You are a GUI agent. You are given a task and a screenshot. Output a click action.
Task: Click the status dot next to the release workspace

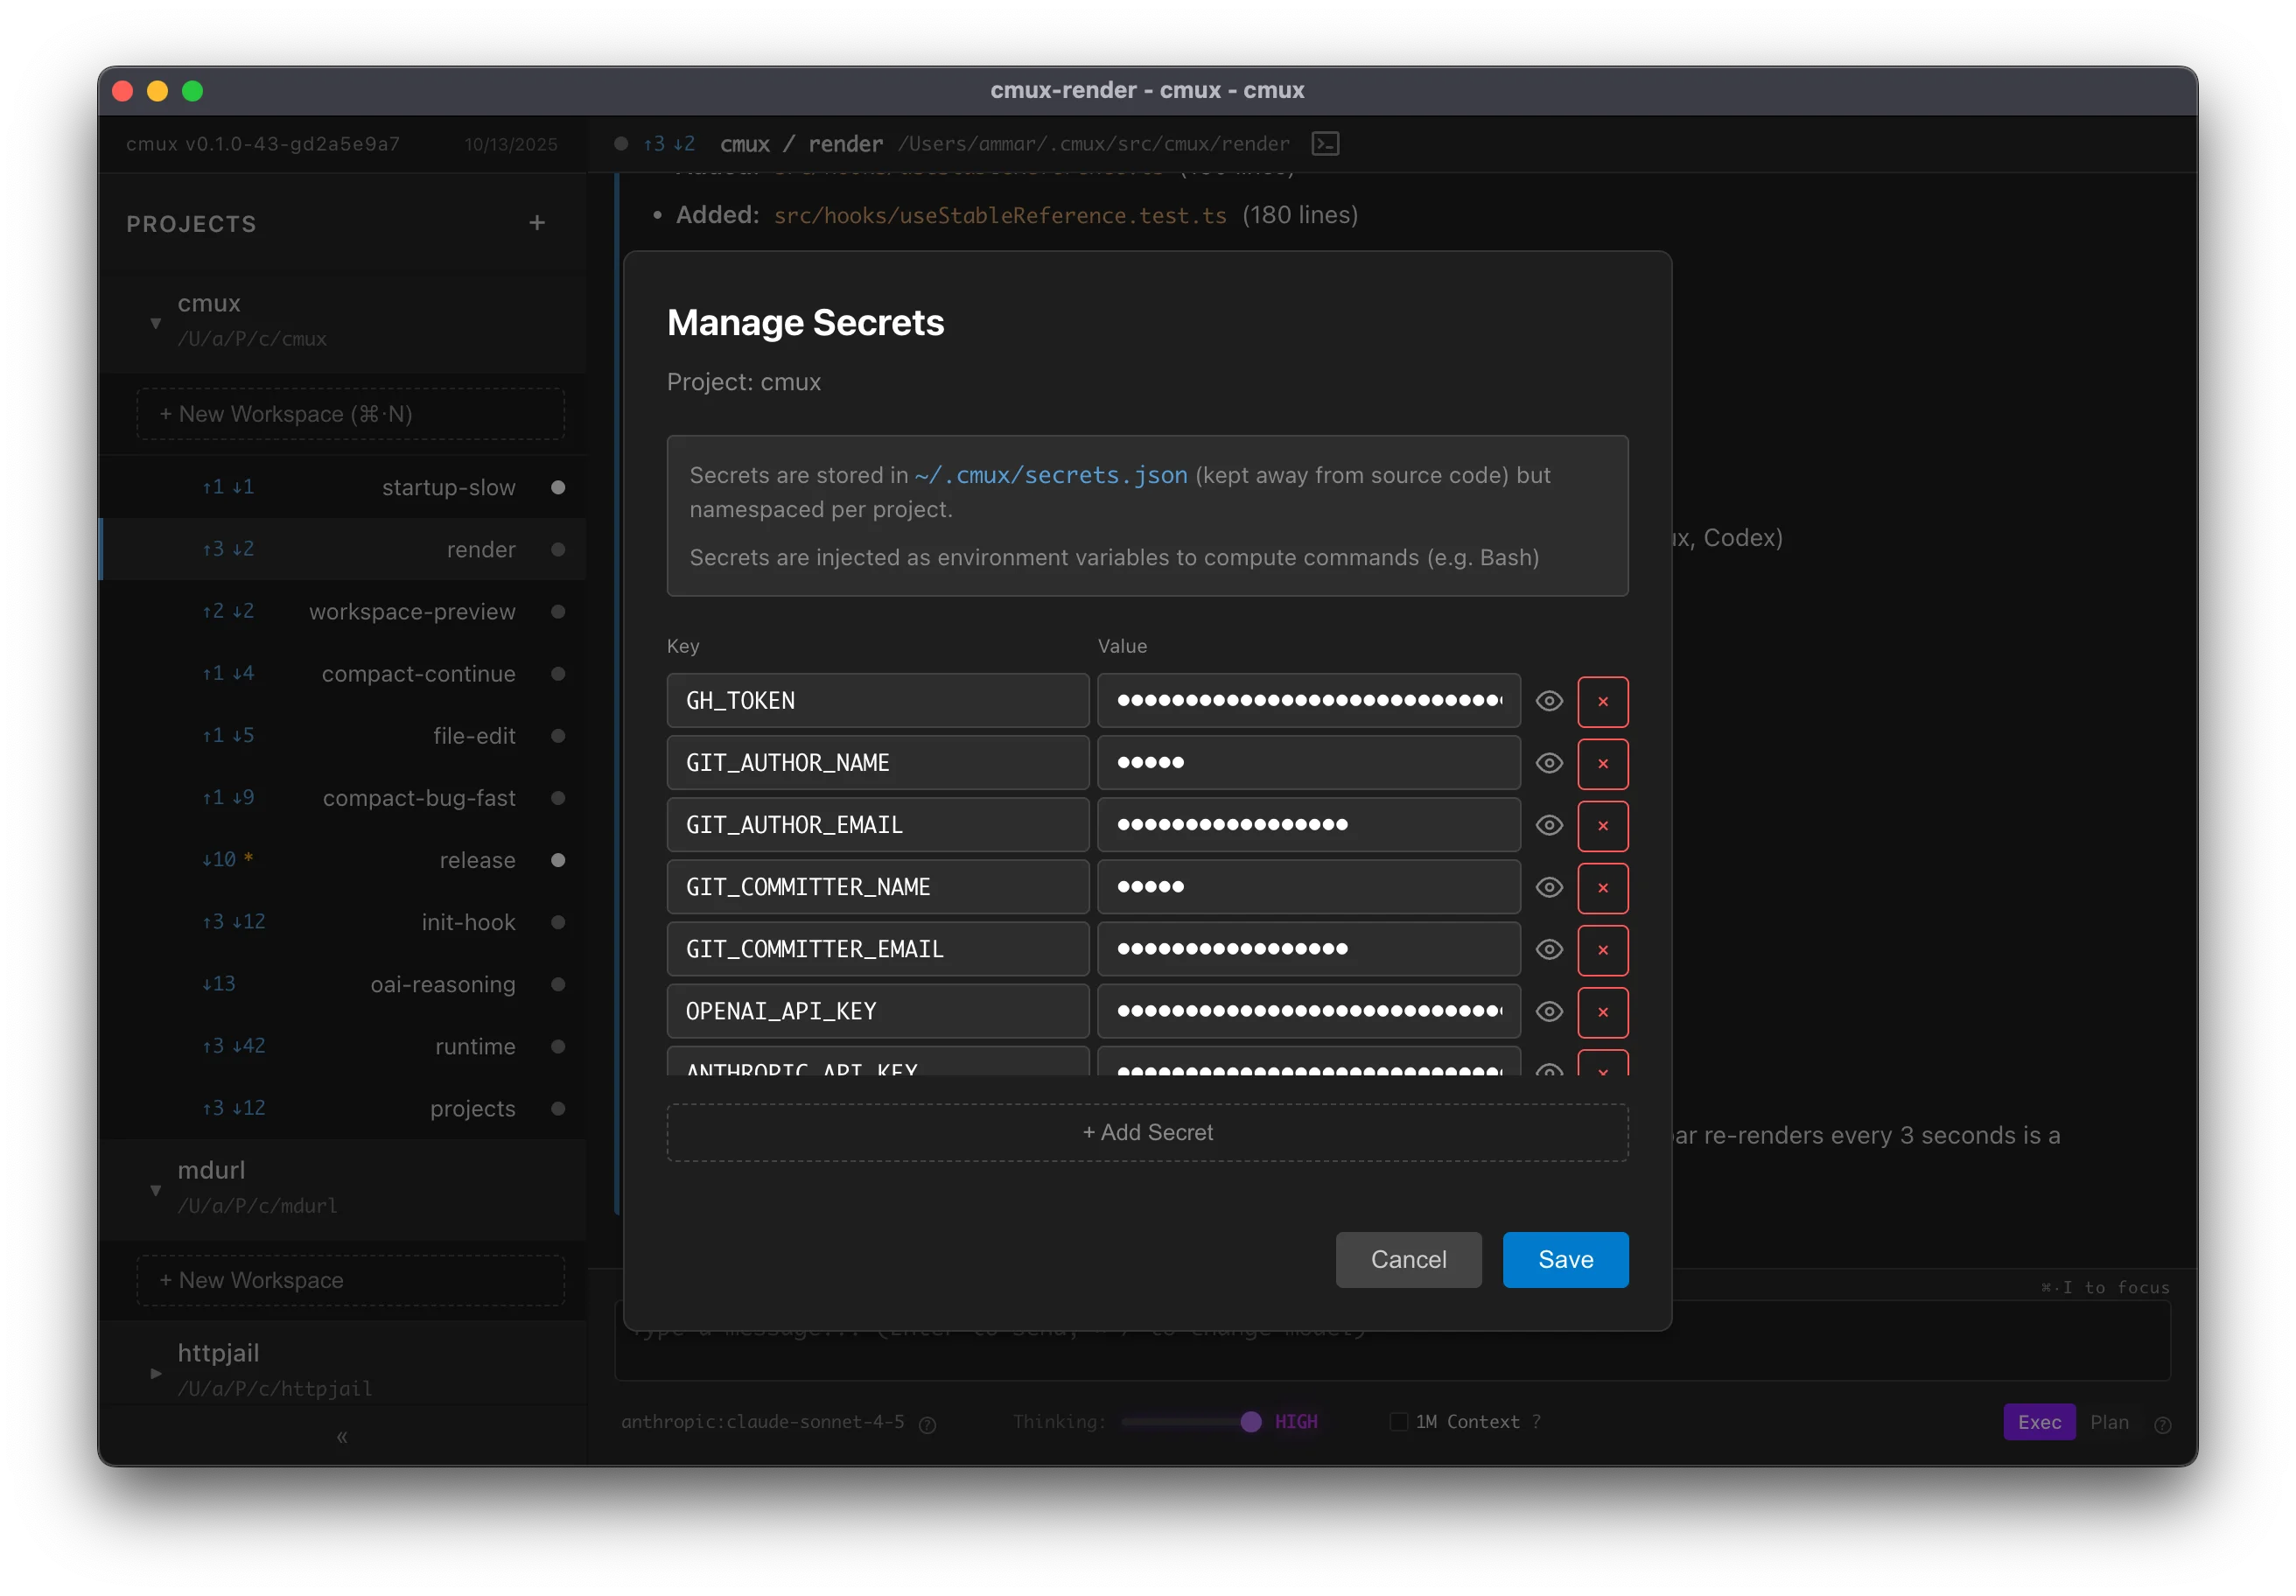point(558,860)
